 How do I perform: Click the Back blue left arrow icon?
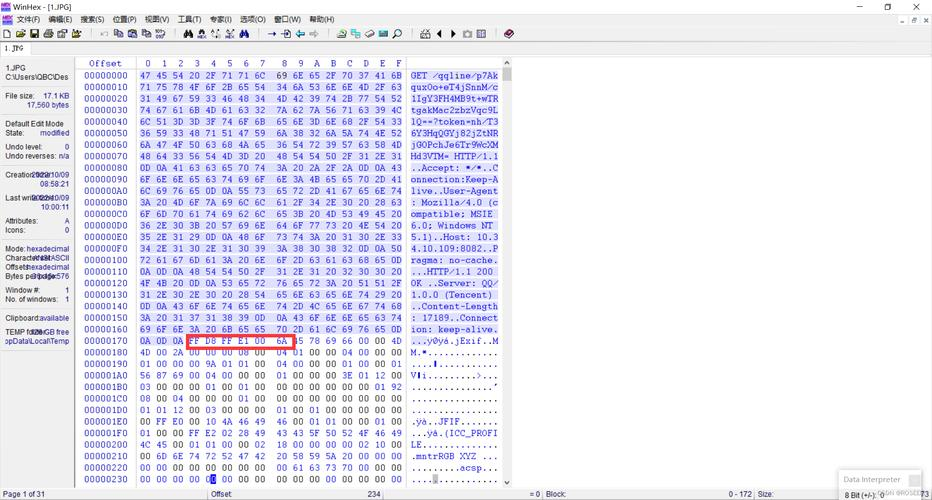pos(300,34)
